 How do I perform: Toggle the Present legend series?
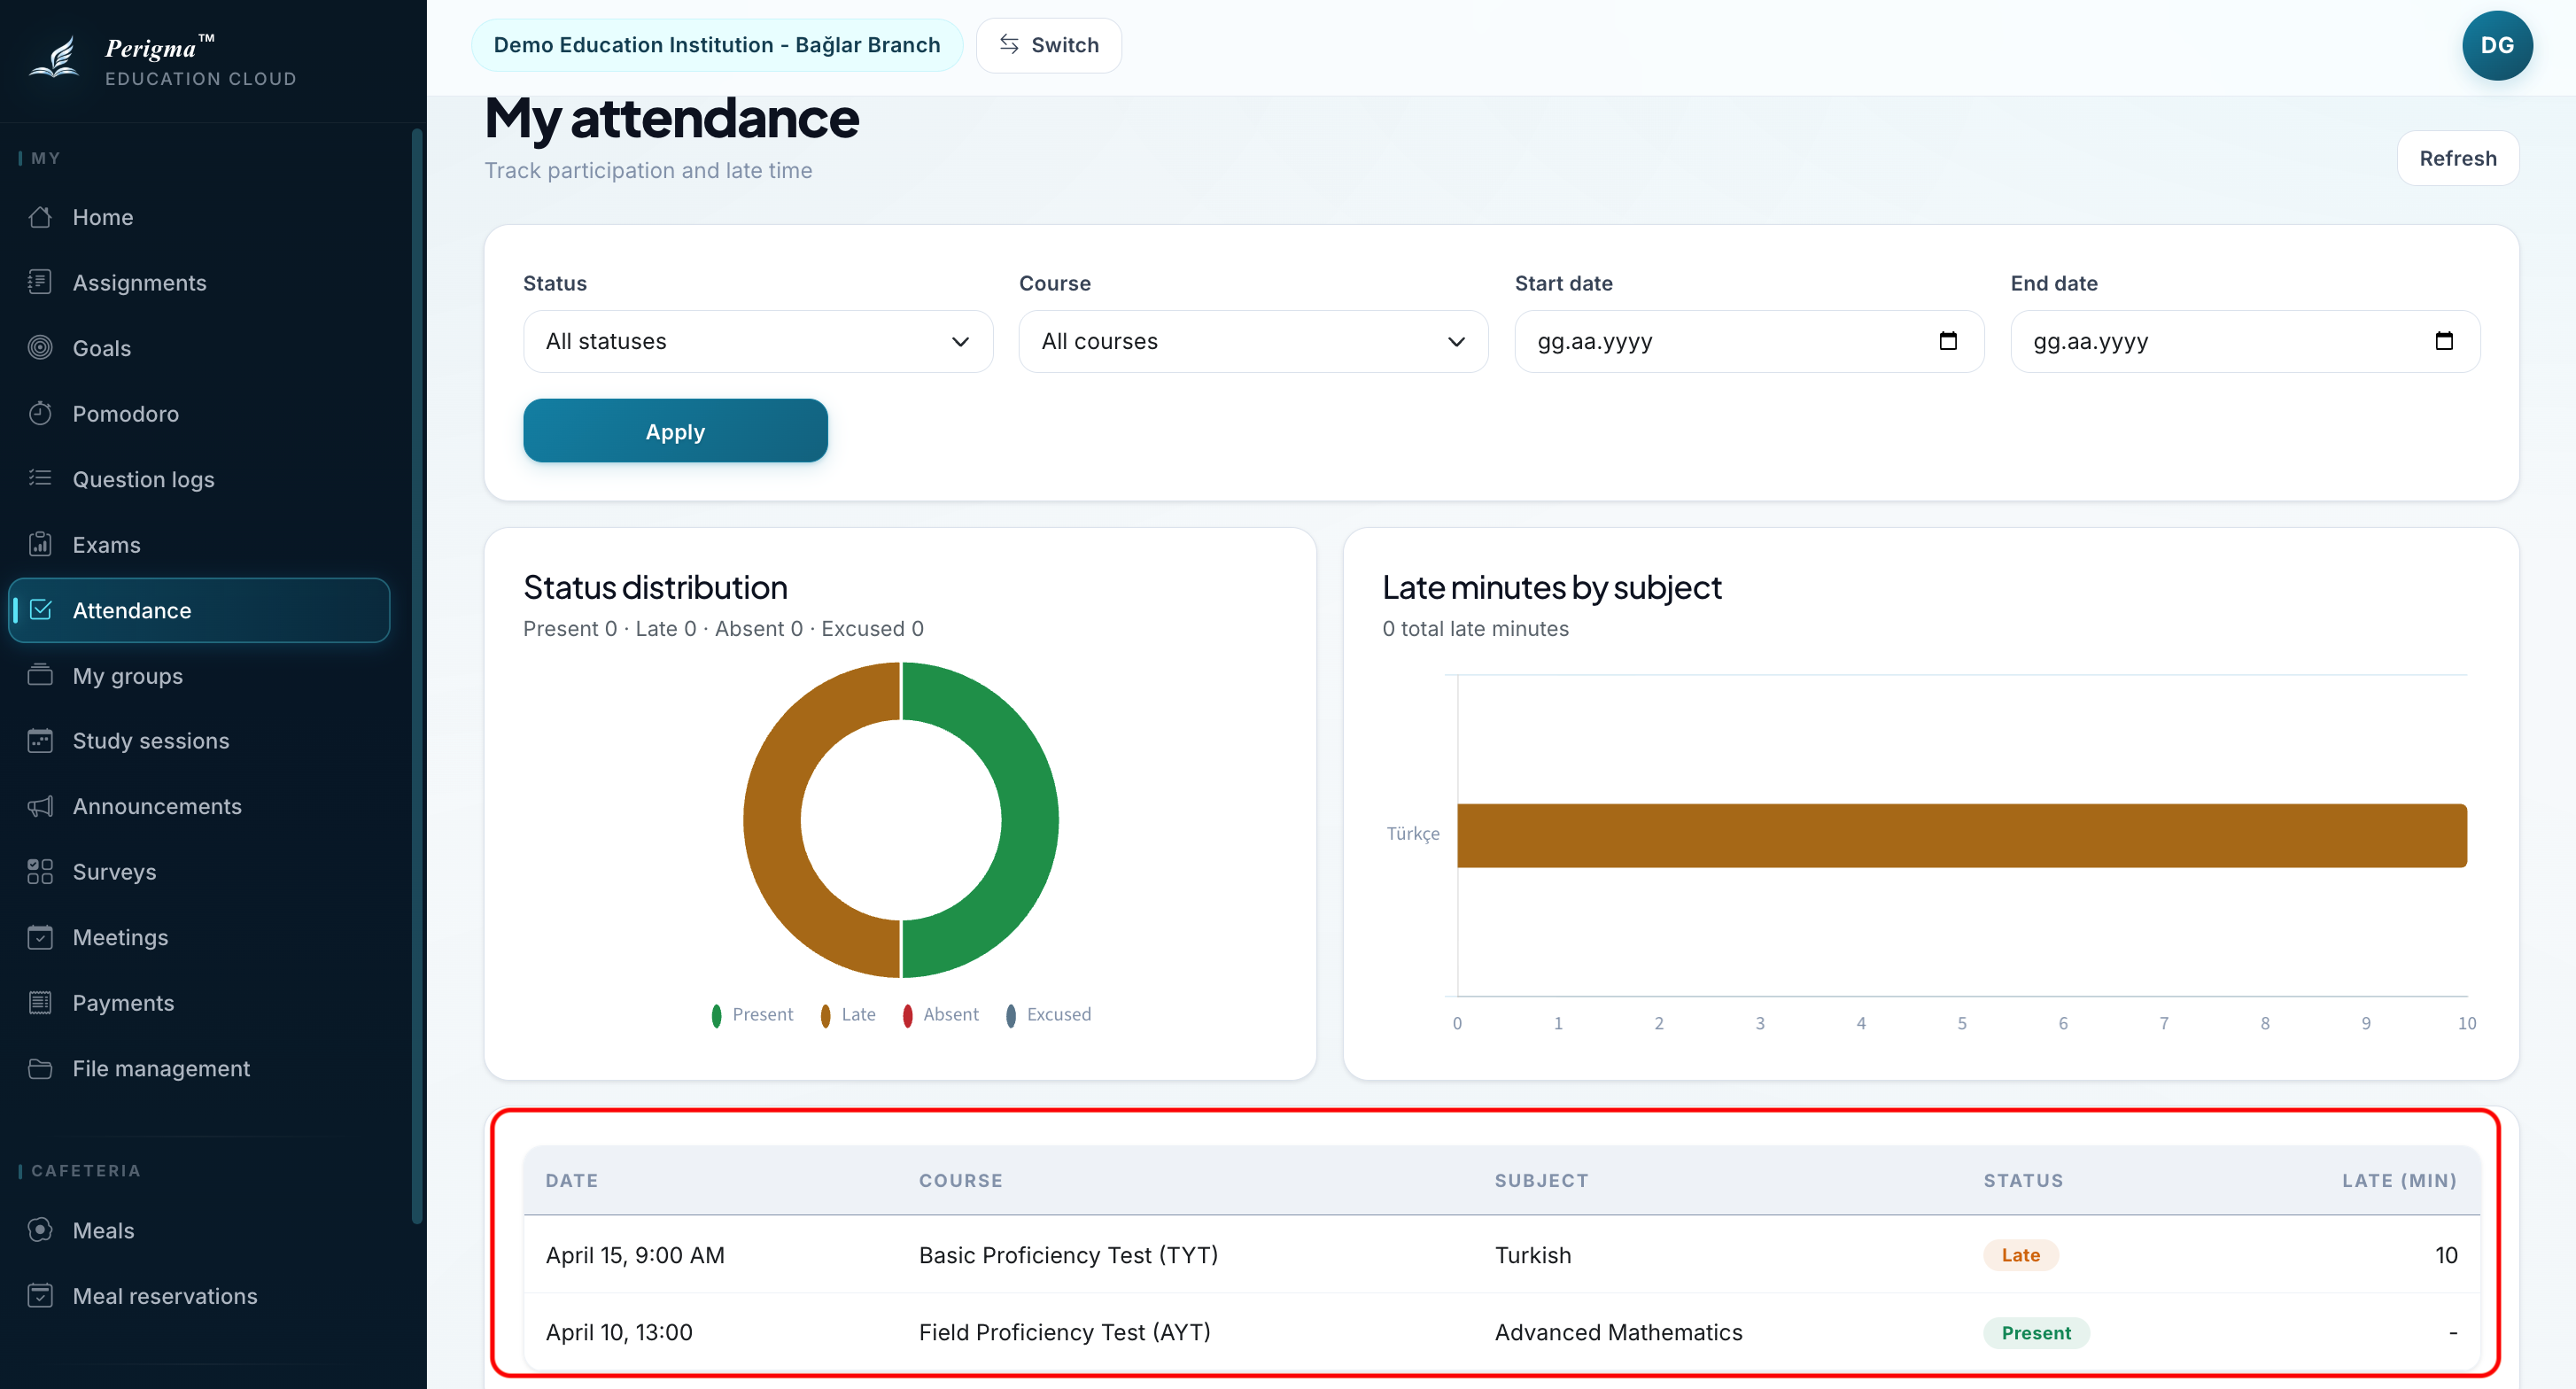pyautogui.click(x=752, y=1015)
